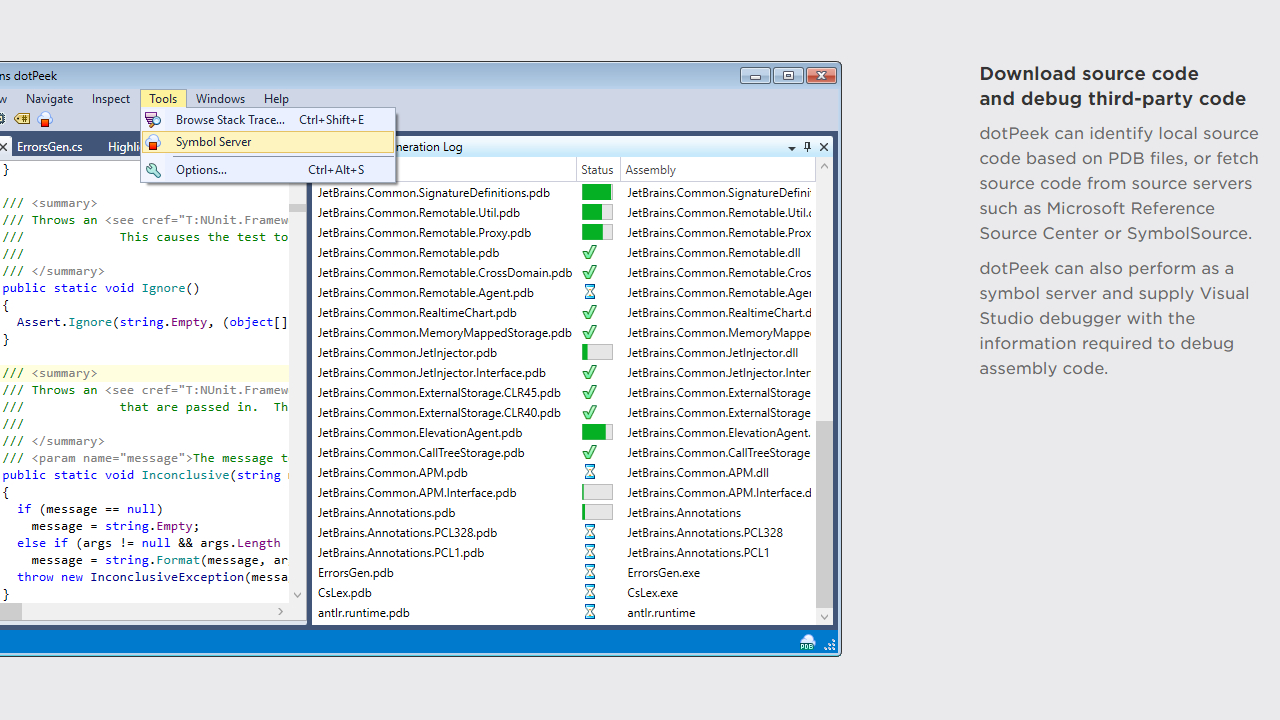Open Options from the Tools menu
Image resolution: width=1280 pixels, height=720 pixels.
[x=201, y=170]
